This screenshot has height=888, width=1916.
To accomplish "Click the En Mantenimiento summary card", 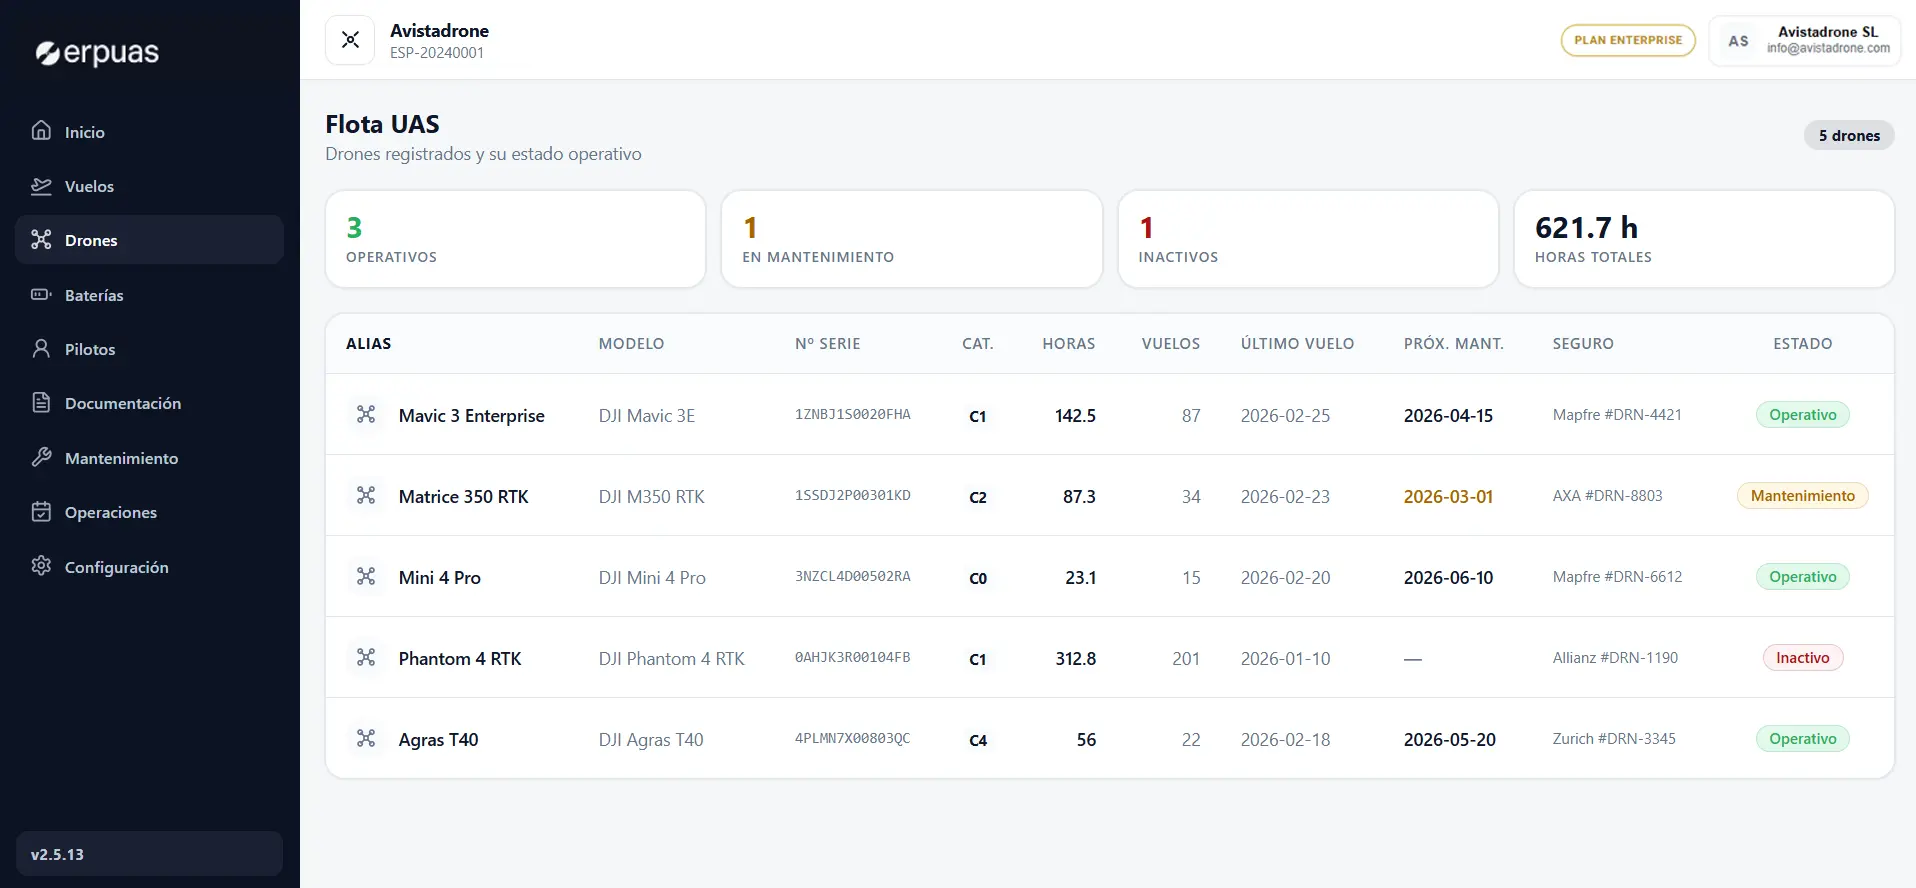I will click(911, 240).
